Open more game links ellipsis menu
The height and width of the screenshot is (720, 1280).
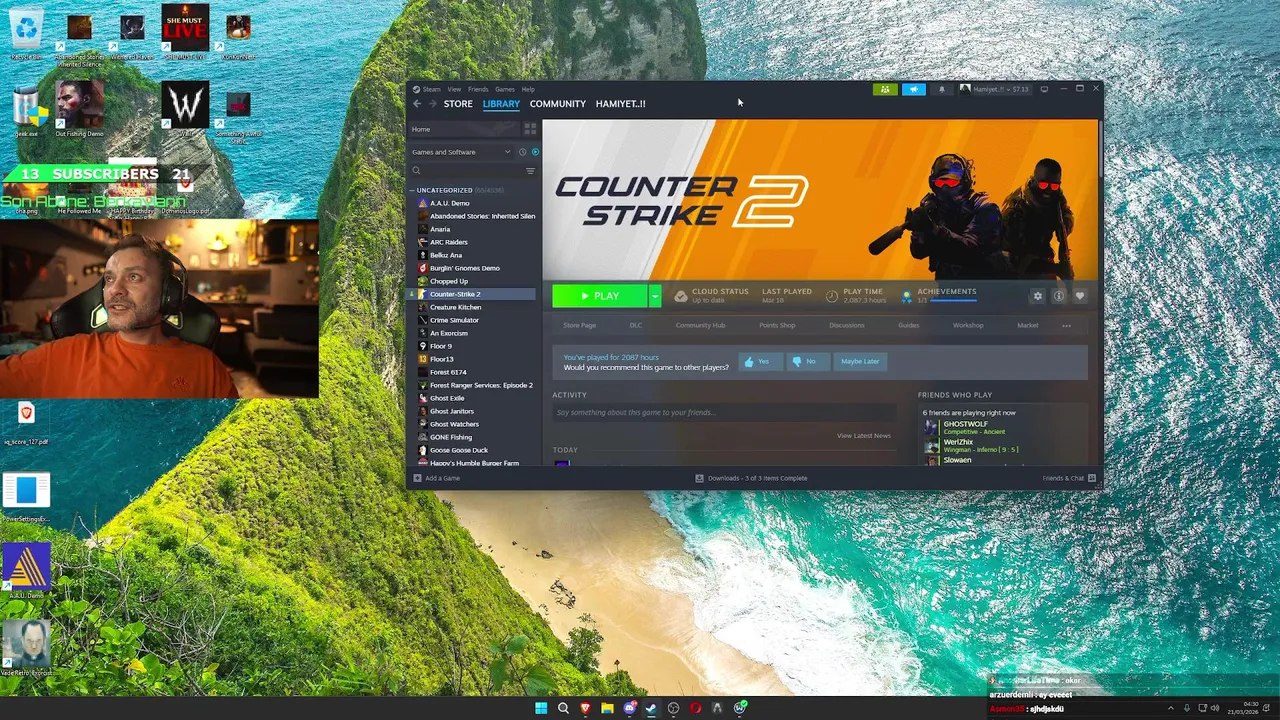[1066, 325]
